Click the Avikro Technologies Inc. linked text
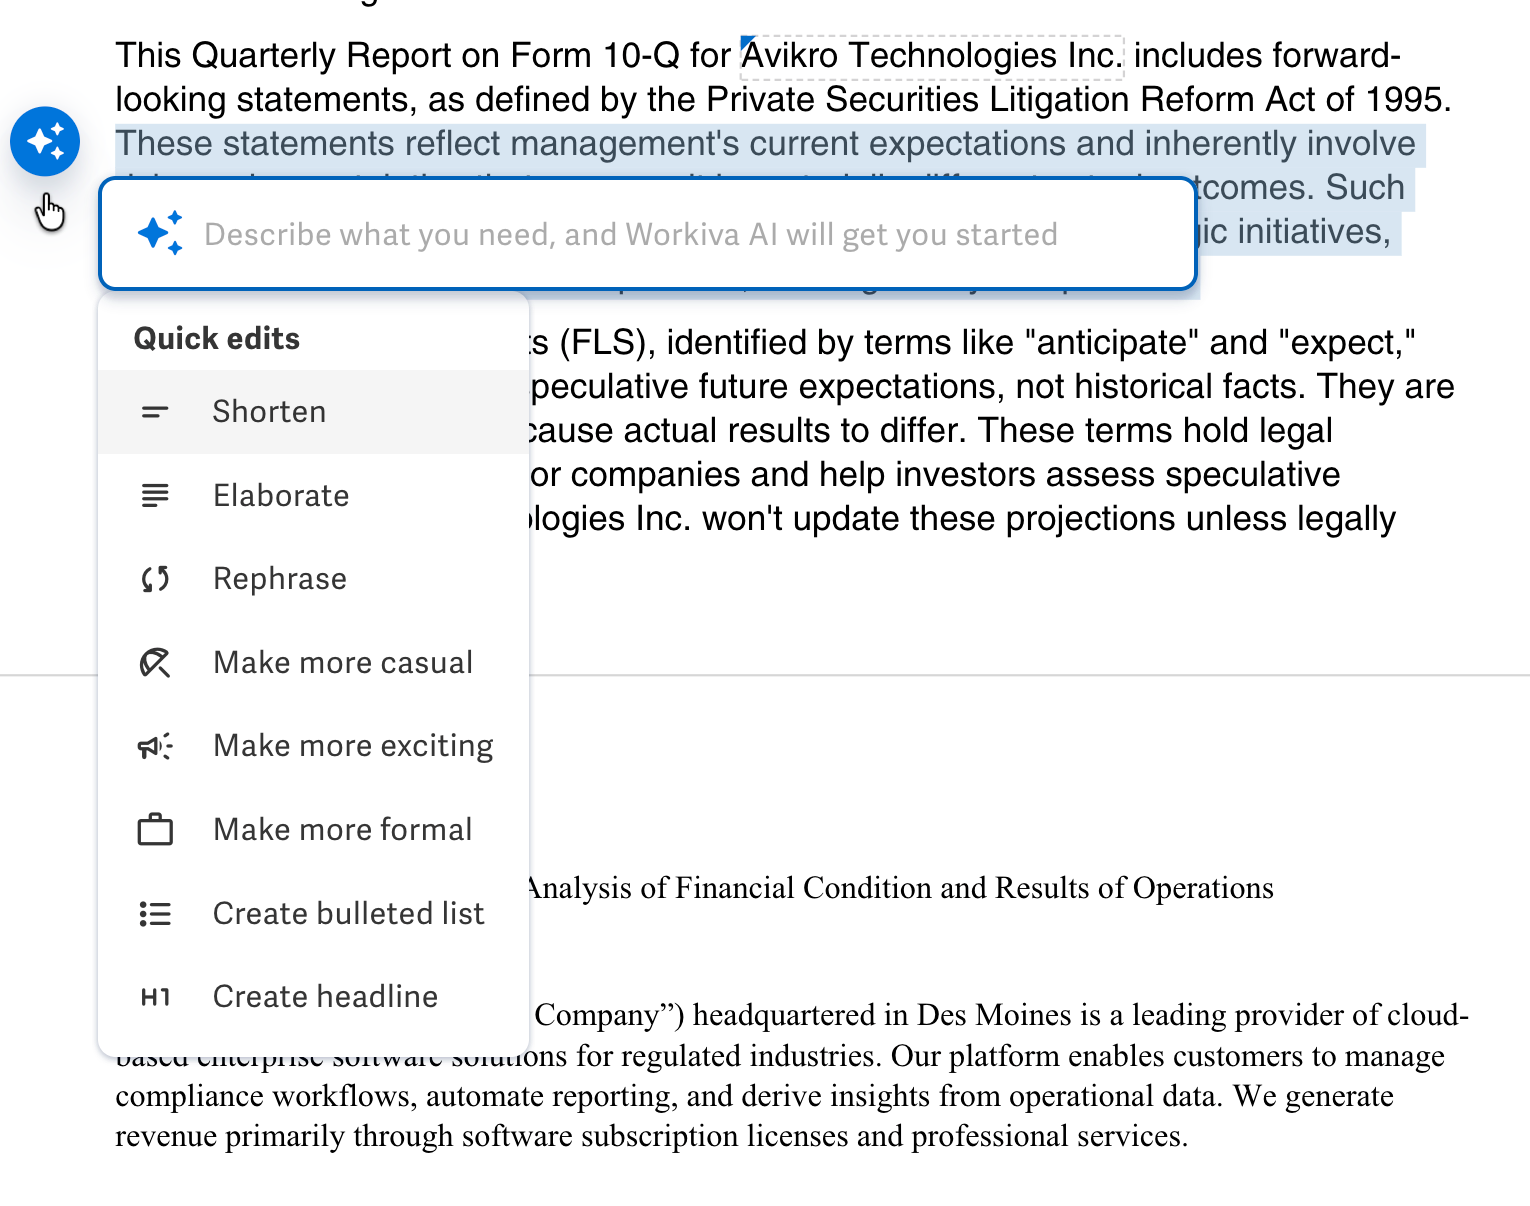1530x1206 pixels. (932, 56)
